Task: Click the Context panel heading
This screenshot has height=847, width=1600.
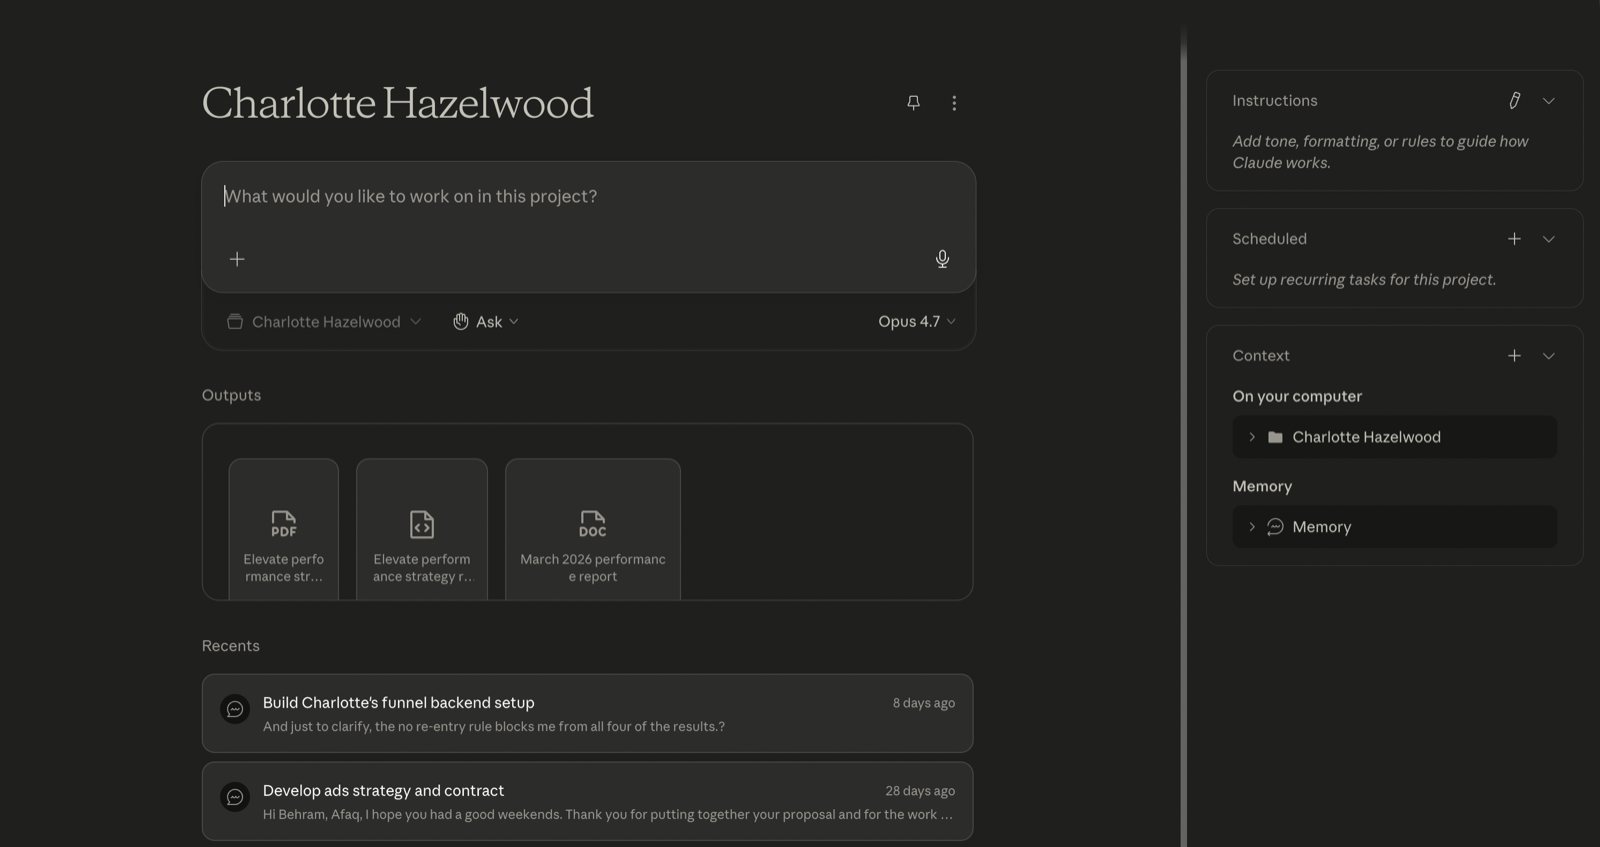Action: tap(1261, 356)
